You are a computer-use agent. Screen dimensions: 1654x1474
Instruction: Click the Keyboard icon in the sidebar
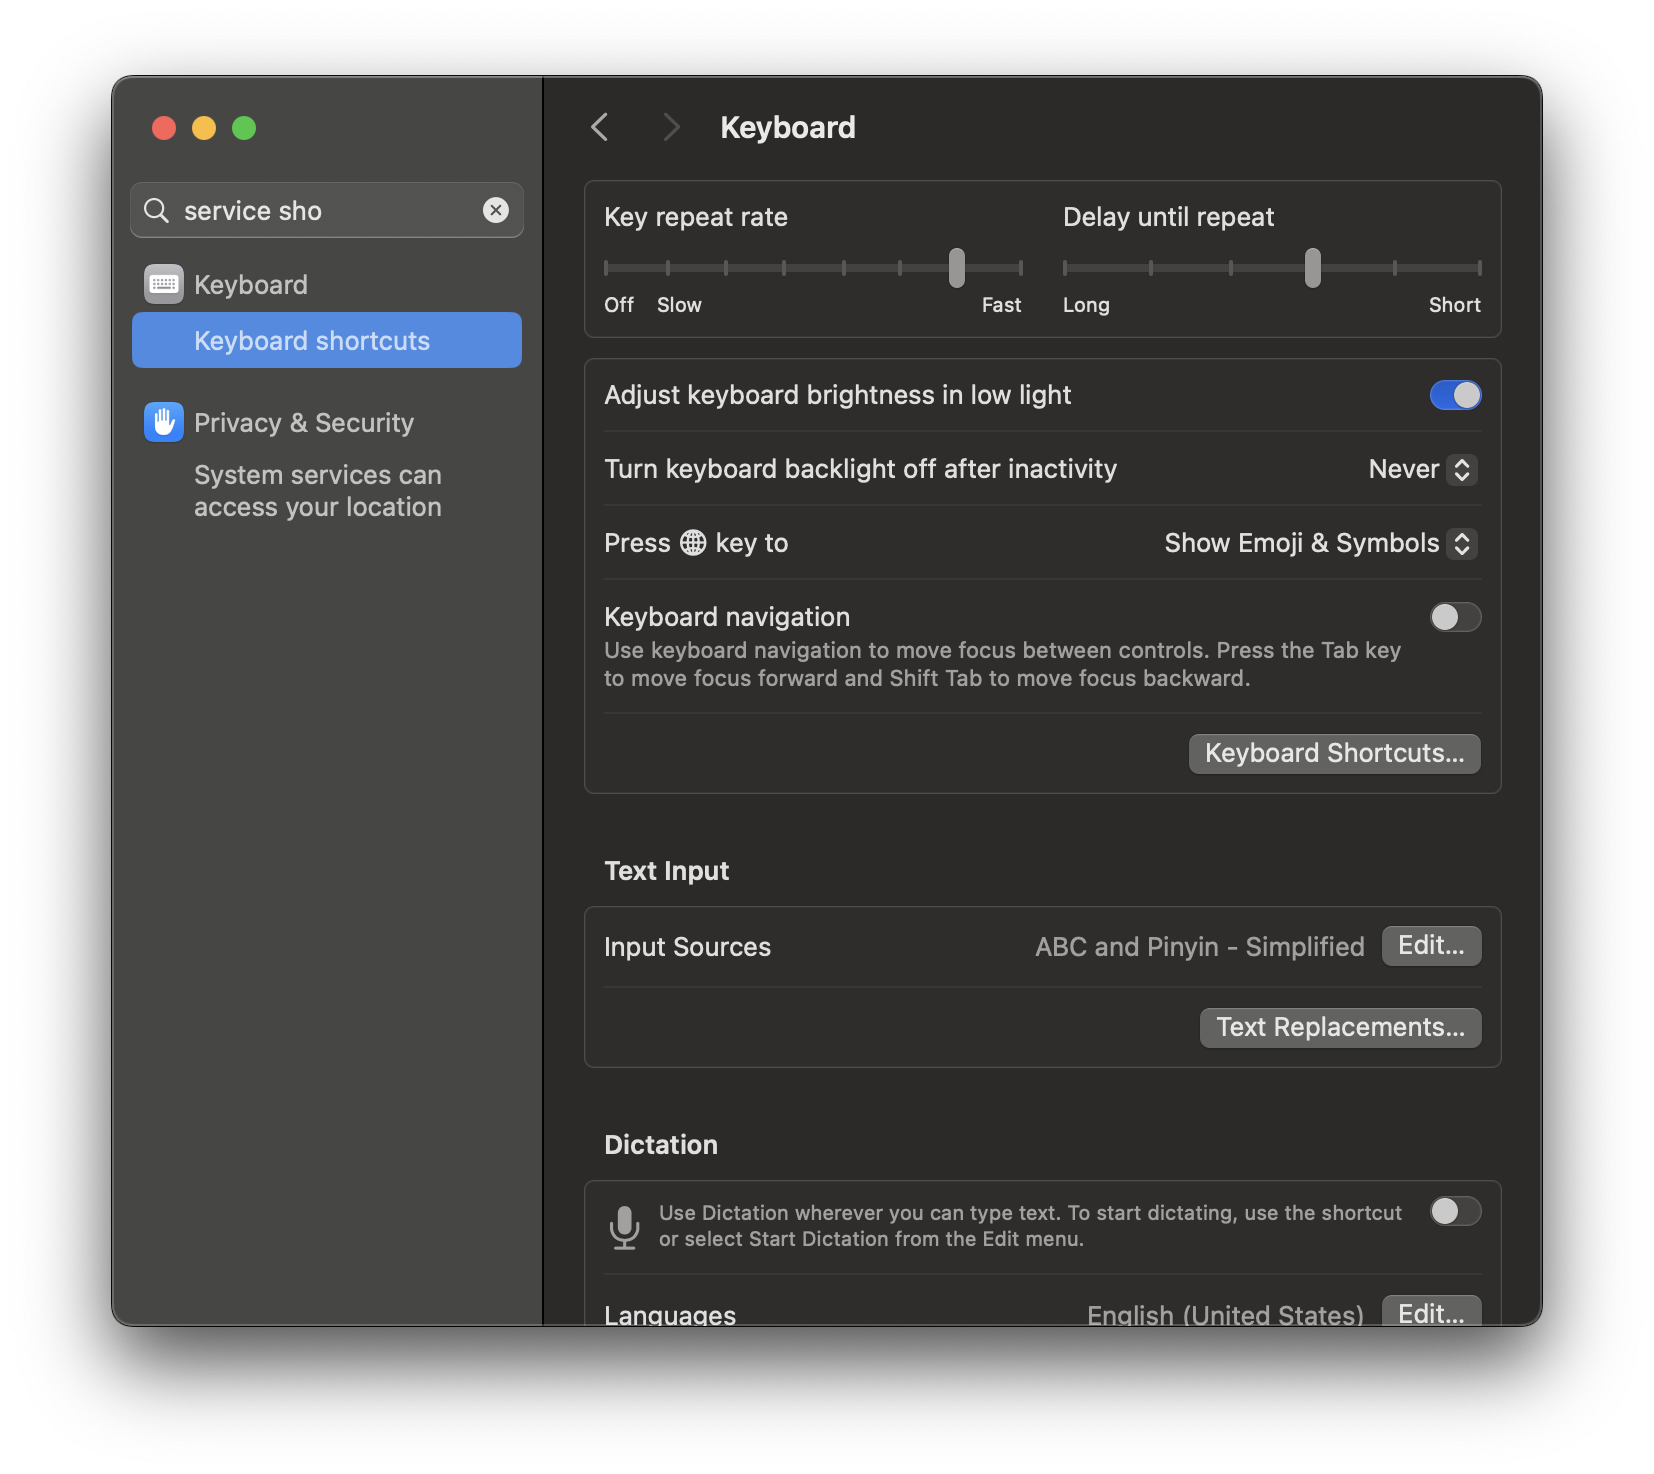163,284
